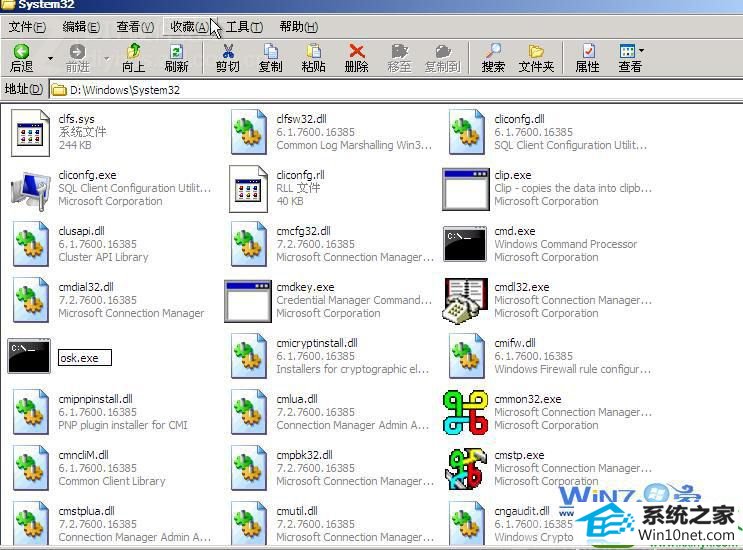The image size is (743, 550).
Task: Open the 文件(F) menu
Action: coord(27,27)
